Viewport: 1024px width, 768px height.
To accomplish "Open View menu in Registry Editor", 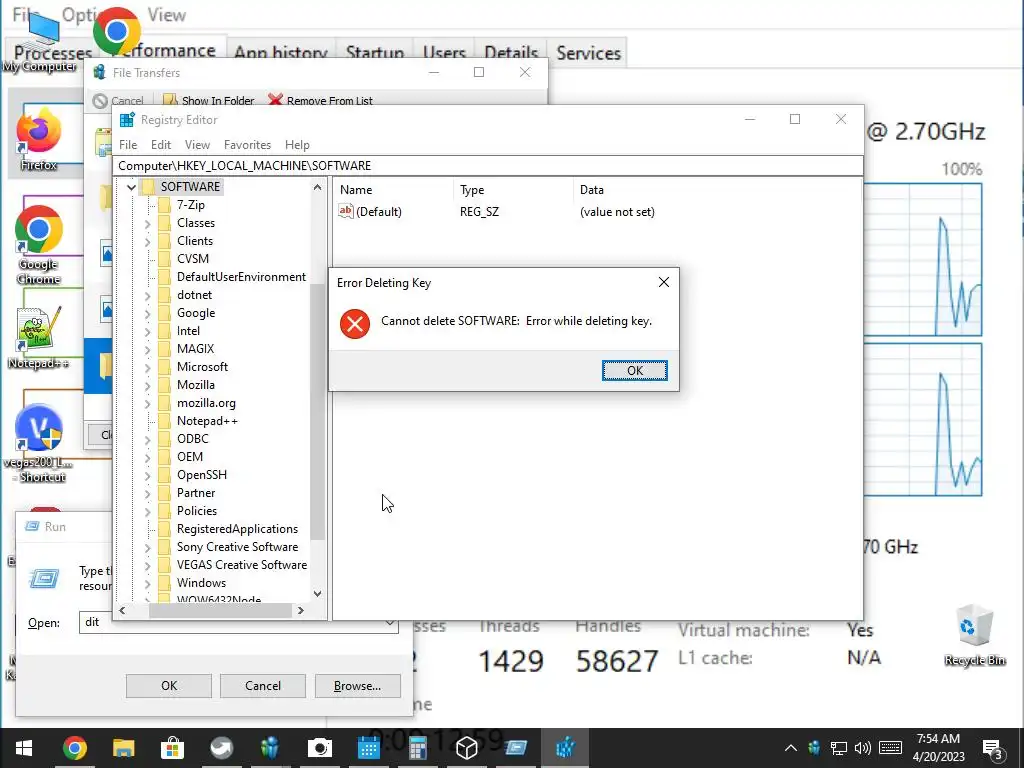I will point(197,145).
